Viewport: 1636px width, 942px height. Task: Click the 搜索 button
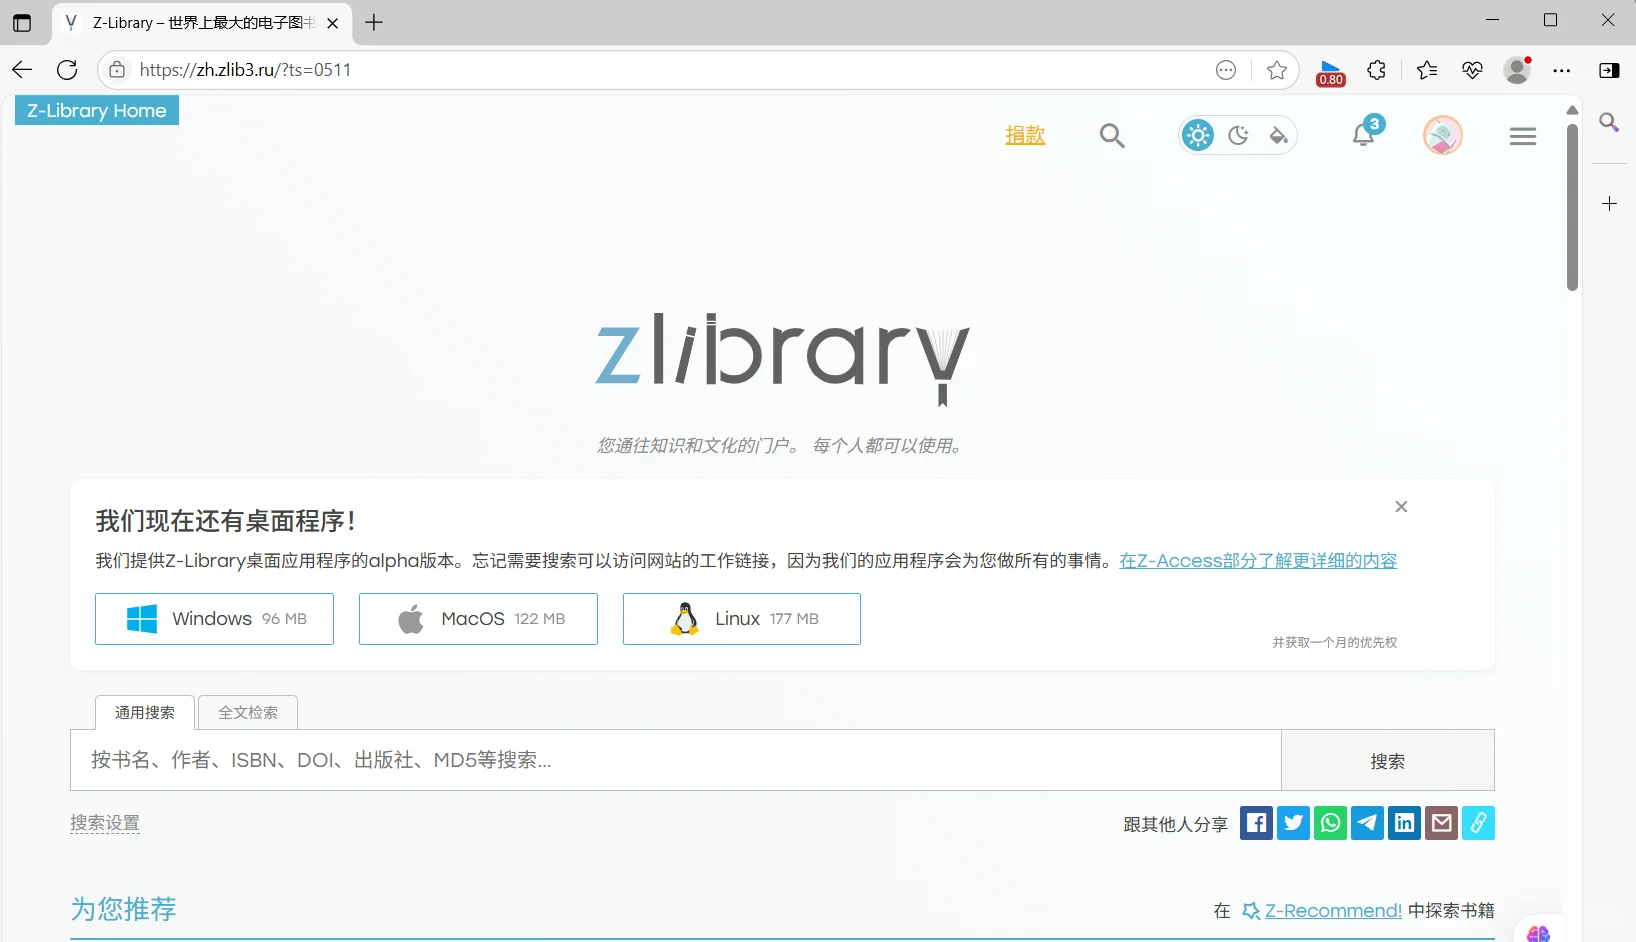pyautogui.click(x=1388, y=761)
